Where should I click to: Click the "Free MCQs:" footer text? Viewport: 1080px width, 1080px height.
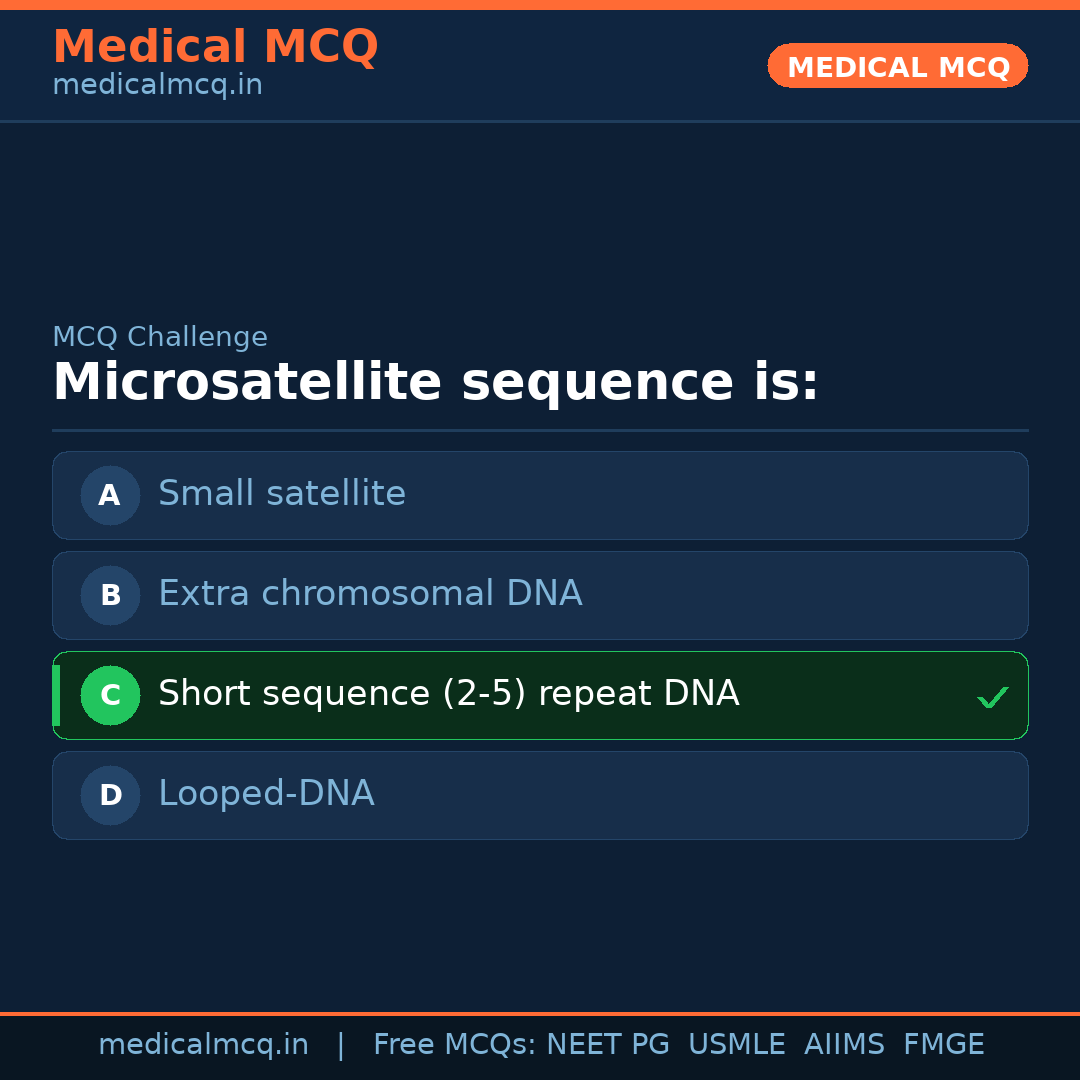tap(455, 1045)
